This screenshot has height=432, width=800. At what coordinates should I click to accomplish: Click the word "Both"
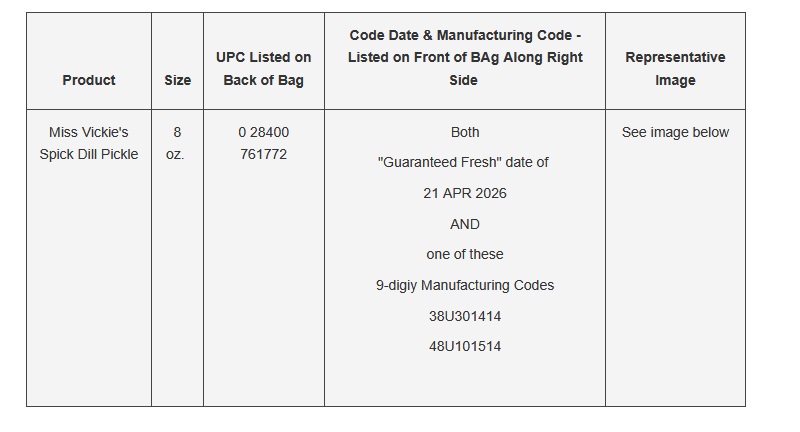pyautogui.click(x=465, y=132)
